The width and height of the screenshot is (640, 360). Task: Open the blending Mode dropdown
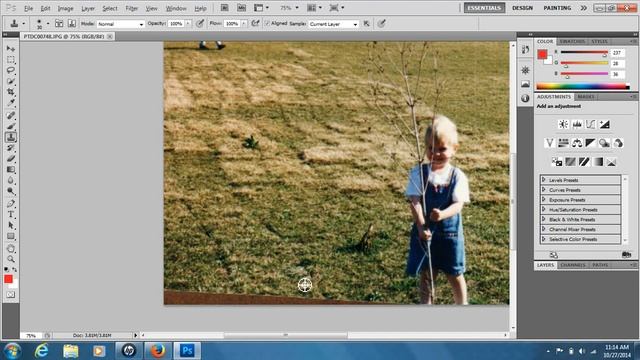click(x=120, y=24)
